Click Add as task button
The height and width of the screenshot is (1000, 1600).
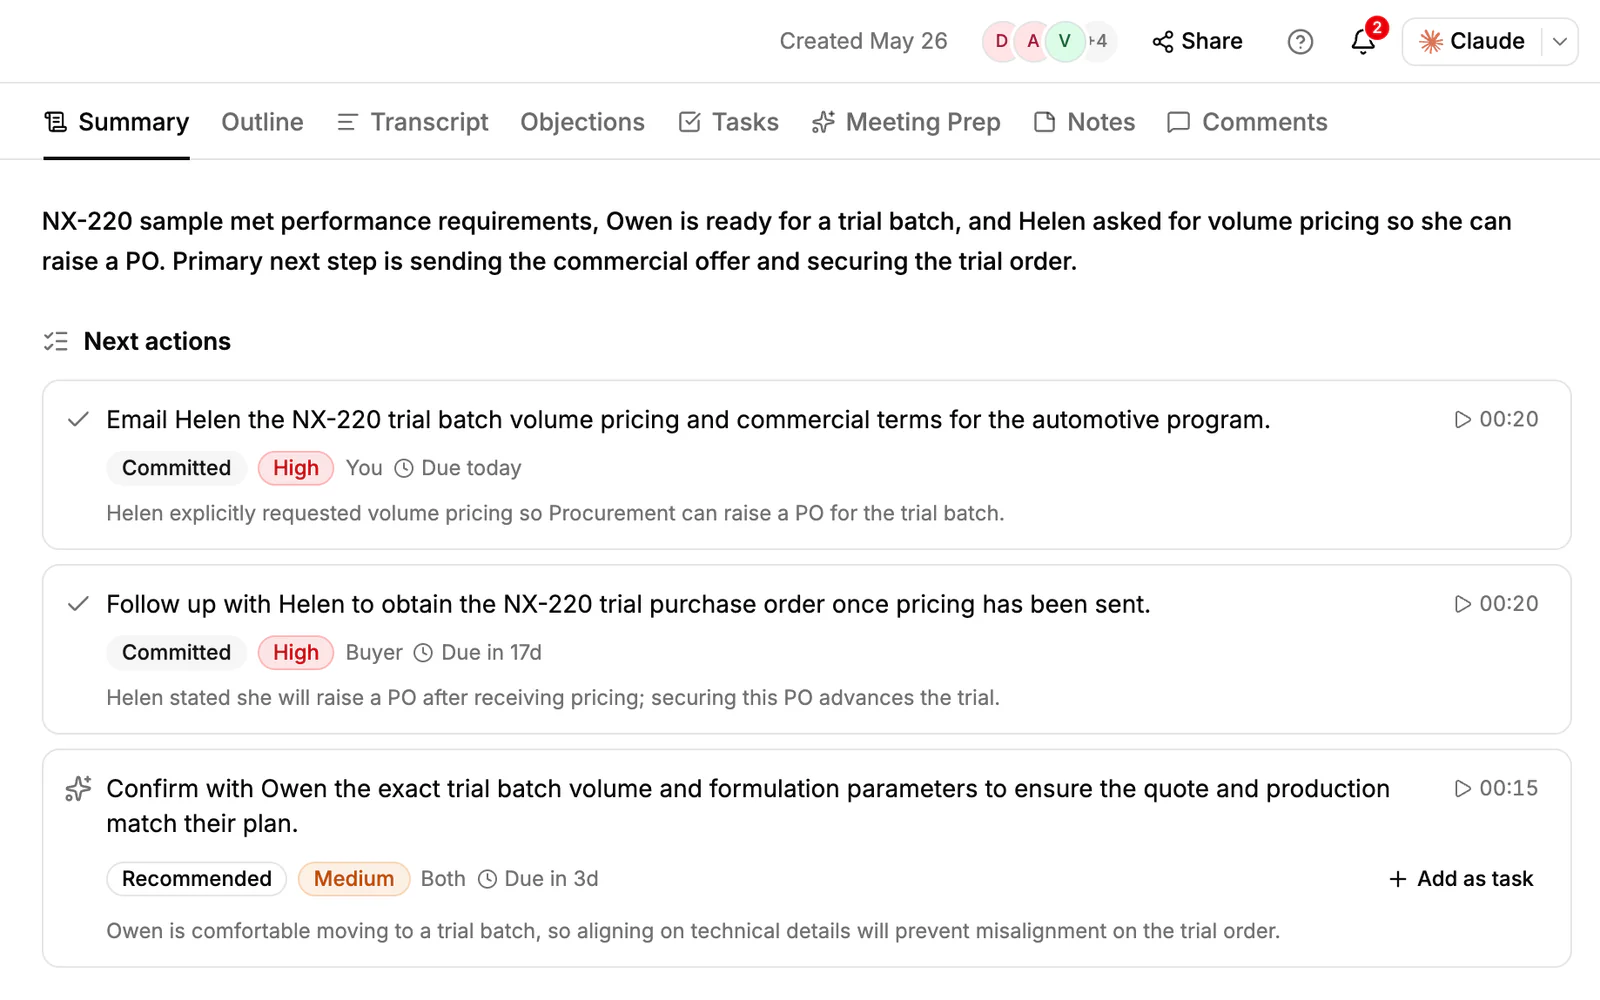pos(1461,879)
